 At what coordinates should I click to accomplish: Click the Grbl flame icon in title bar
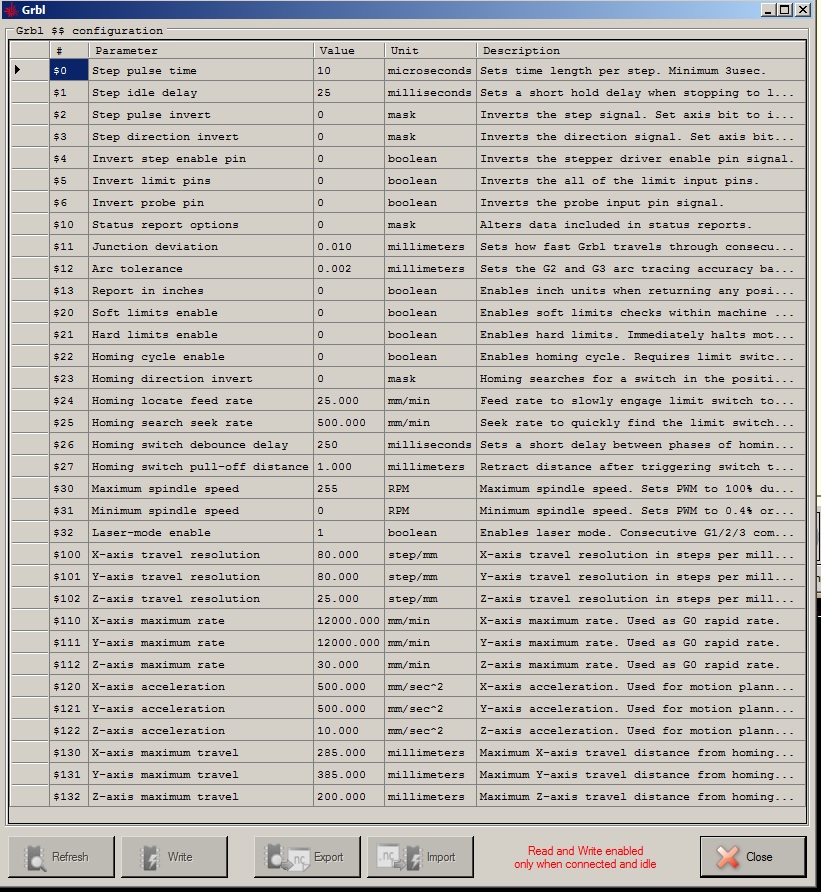(10, 10)
